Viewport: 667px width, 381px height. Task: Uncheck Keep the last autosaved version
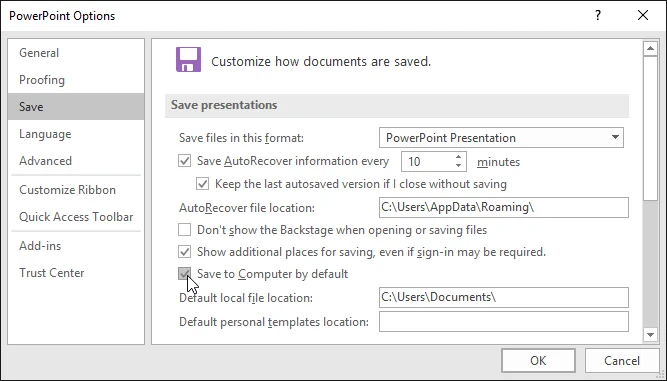(202, 184)
